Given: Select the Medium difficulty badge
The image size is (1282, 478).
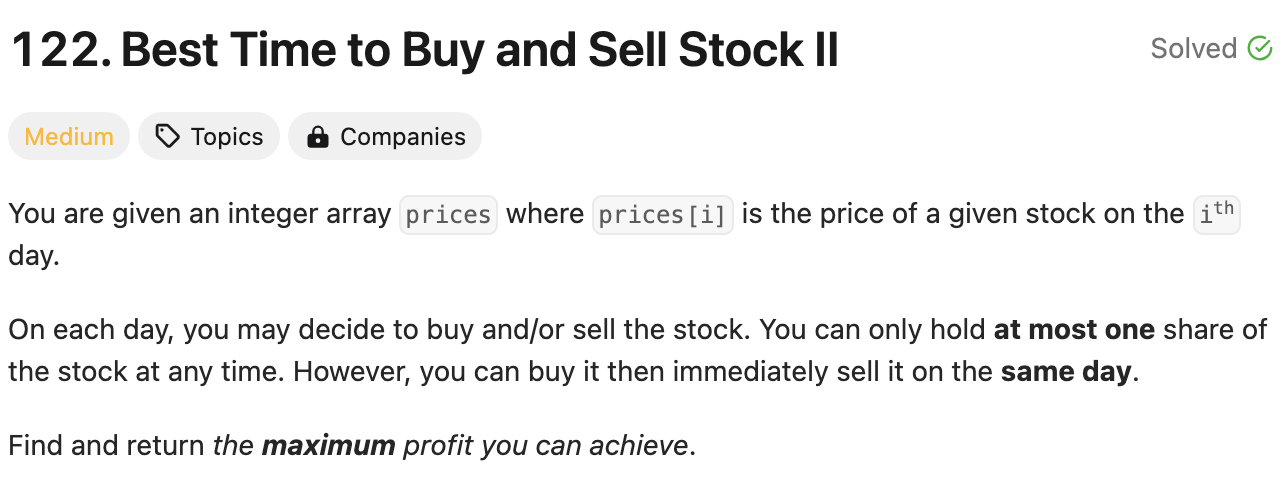Looking at the screenshot, I should click(x=69, y=137).
